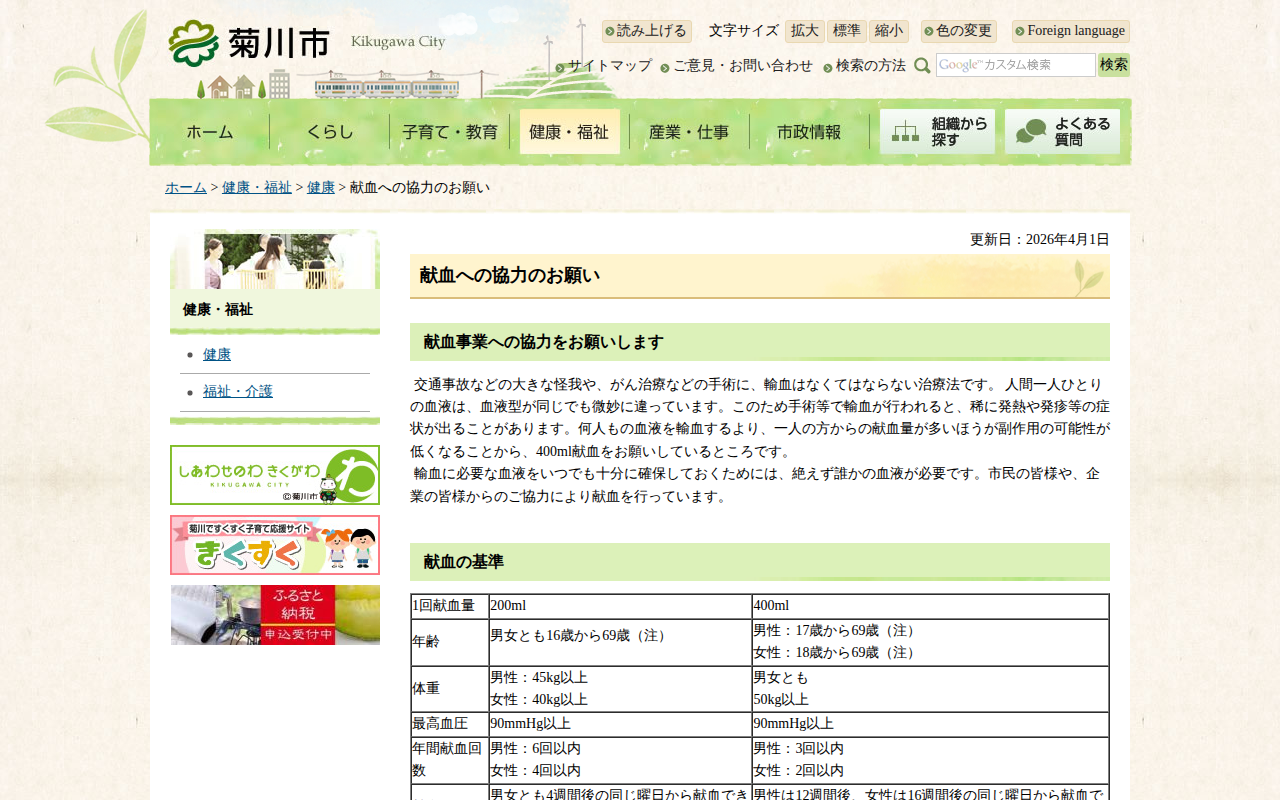
Task: Open 子育て・教育 navigation tab
Action: tap(450, 132)
